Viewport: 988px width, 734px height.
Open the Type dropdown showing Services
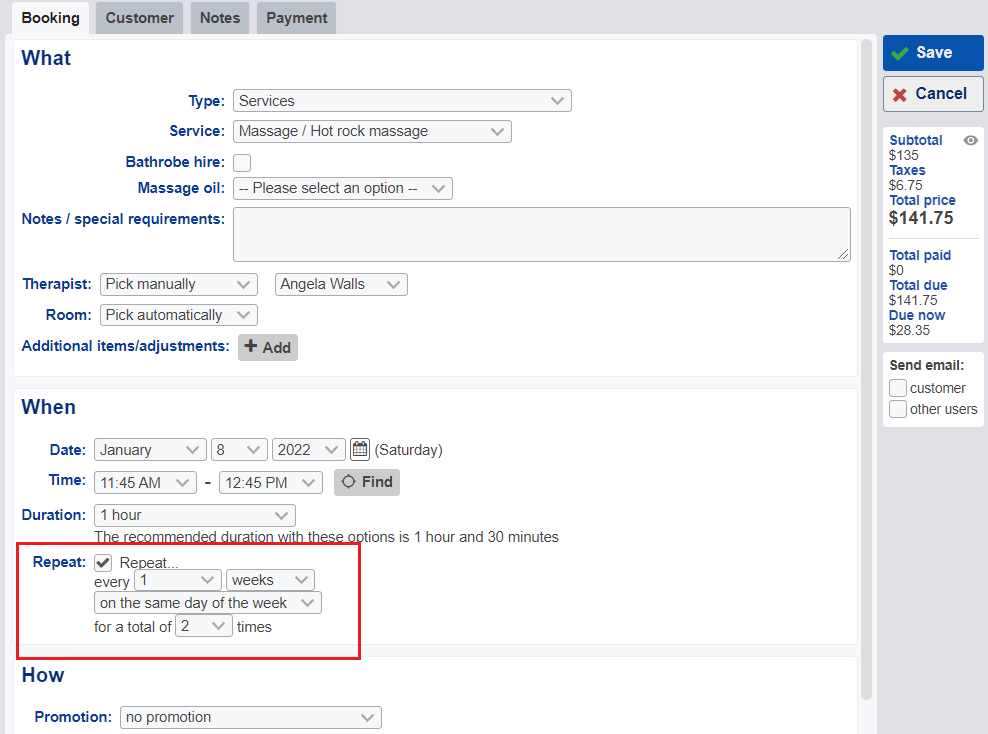[x=402, y=101]
